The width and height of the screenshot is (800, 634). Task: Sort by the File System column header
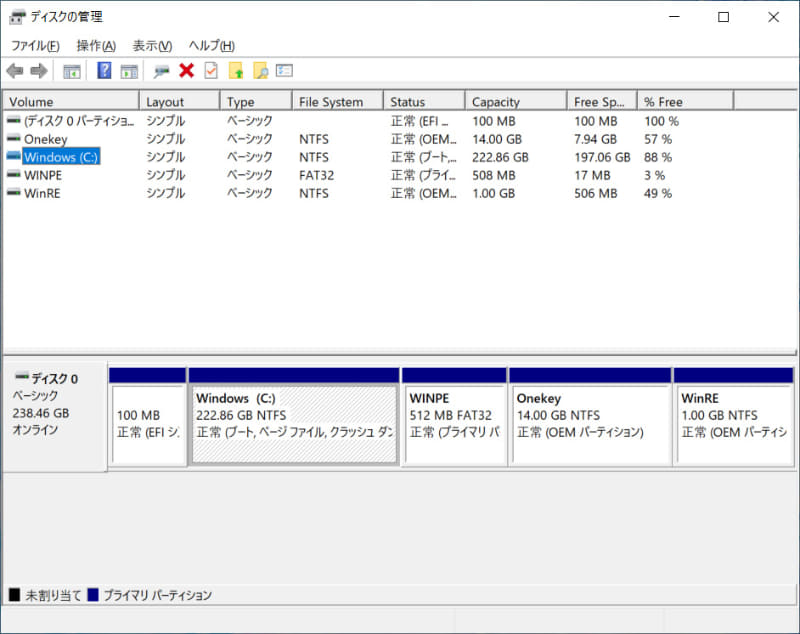pyautogui.click(x=337, y=102)
